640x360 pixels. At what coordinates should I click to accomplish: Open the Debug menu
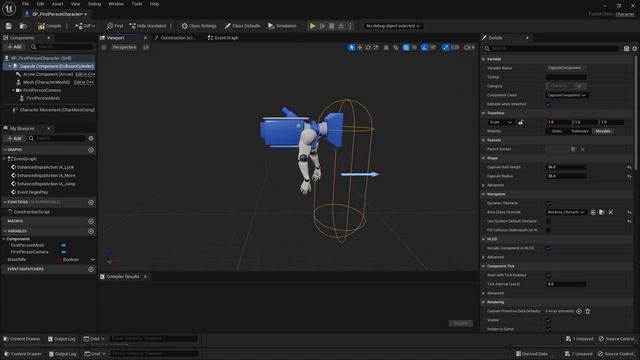(94, 4)
